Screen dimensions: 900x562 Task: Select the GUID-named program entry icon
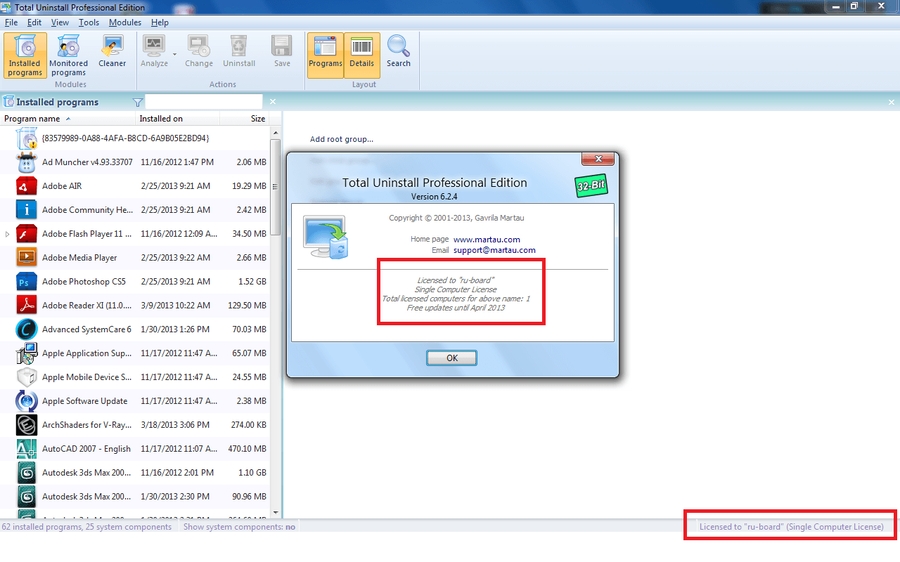(x=26, y=138)
